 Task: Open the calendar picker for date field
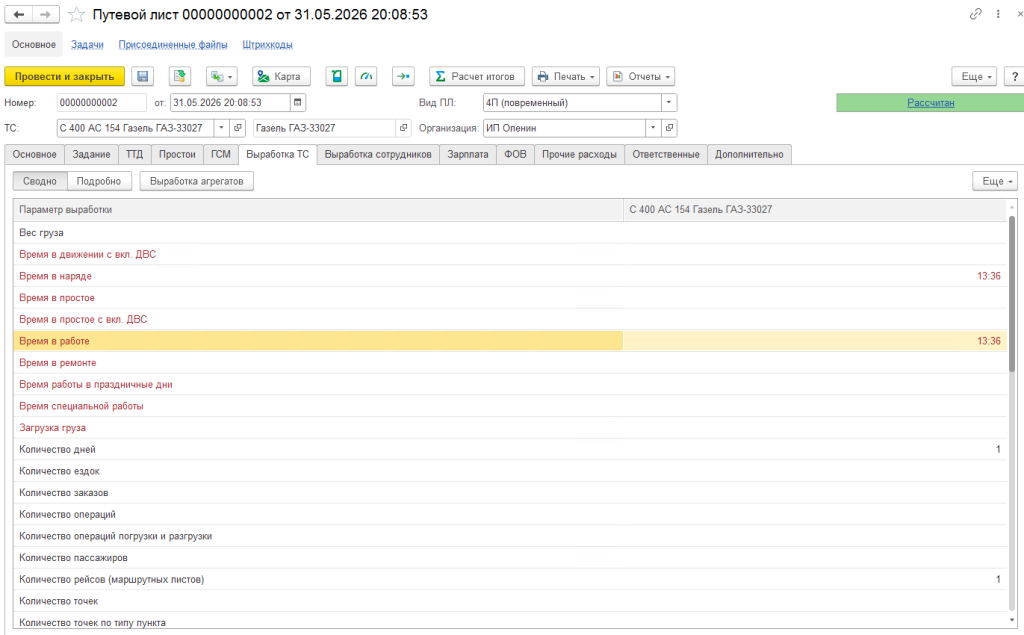click(x=298, y=103)
